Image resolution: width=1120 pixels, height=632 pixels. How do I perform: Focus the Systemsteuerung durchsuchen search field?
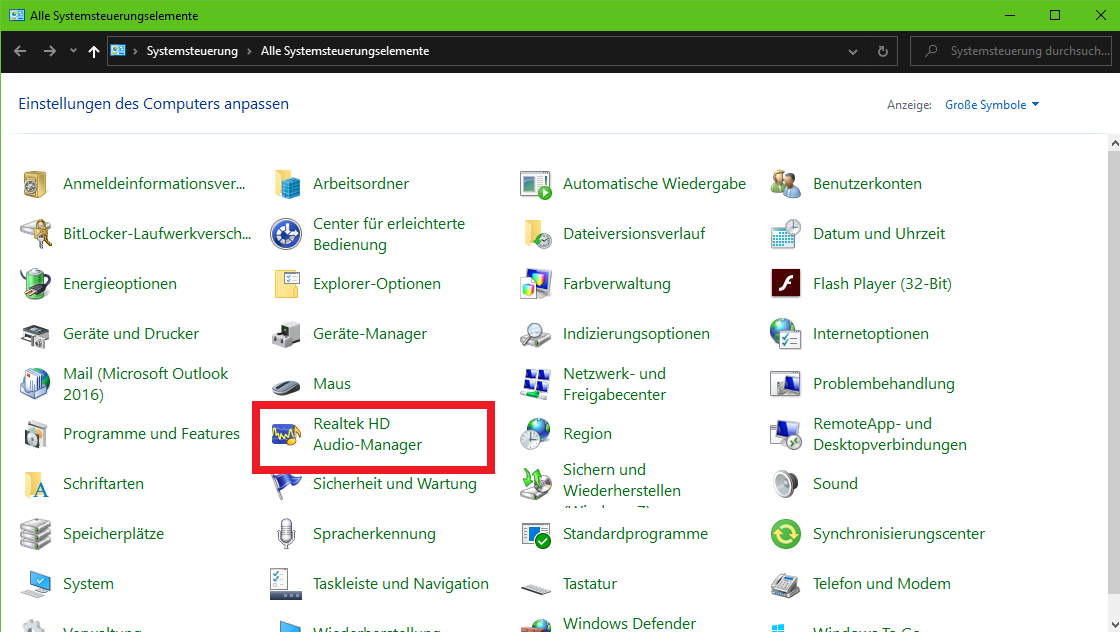[1011, 51]
